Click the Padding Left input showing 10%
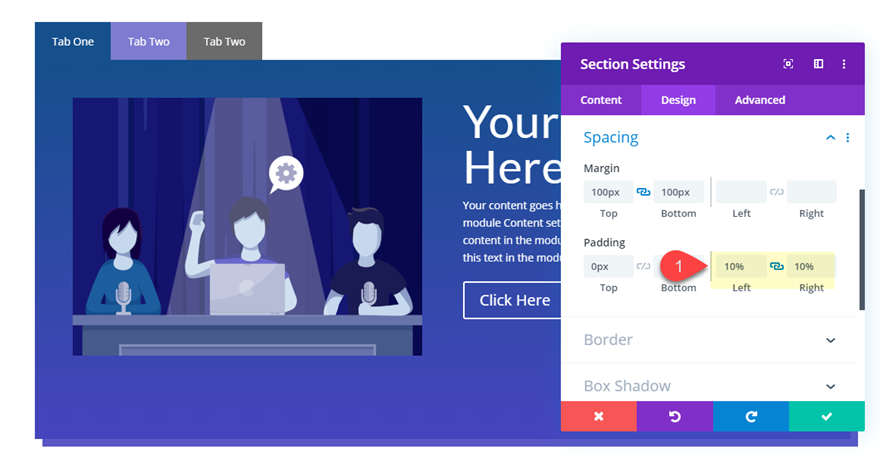The image size is (880, 461). (x=741, y=266)
